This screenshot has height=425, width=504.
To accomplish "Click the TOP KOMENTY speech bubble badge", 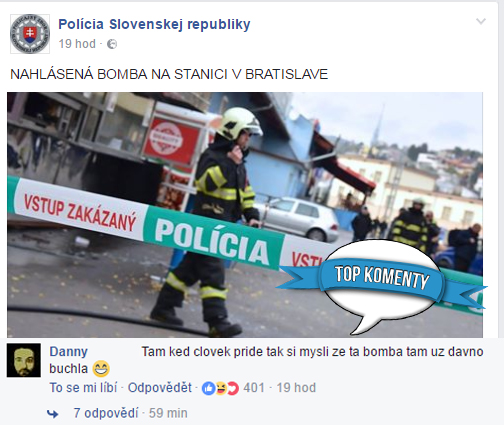I will click(x=382, y=285).
